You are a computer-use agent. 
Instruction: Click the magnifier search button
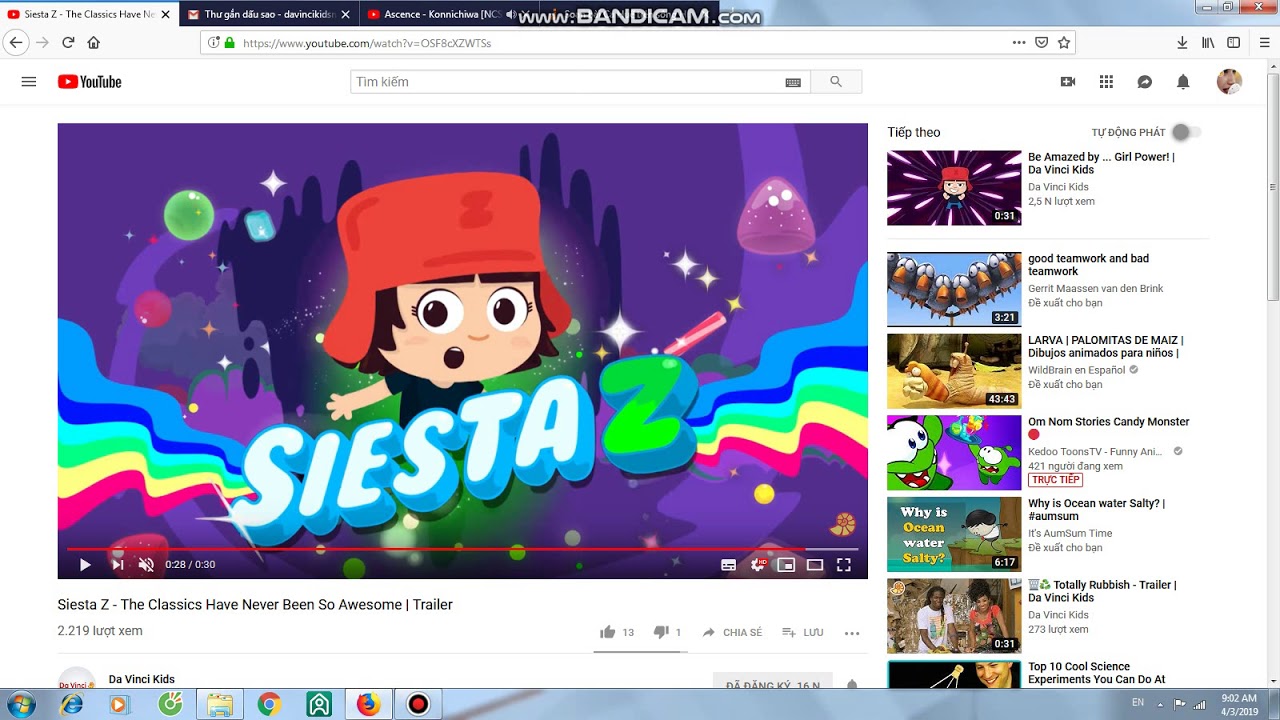836,82
